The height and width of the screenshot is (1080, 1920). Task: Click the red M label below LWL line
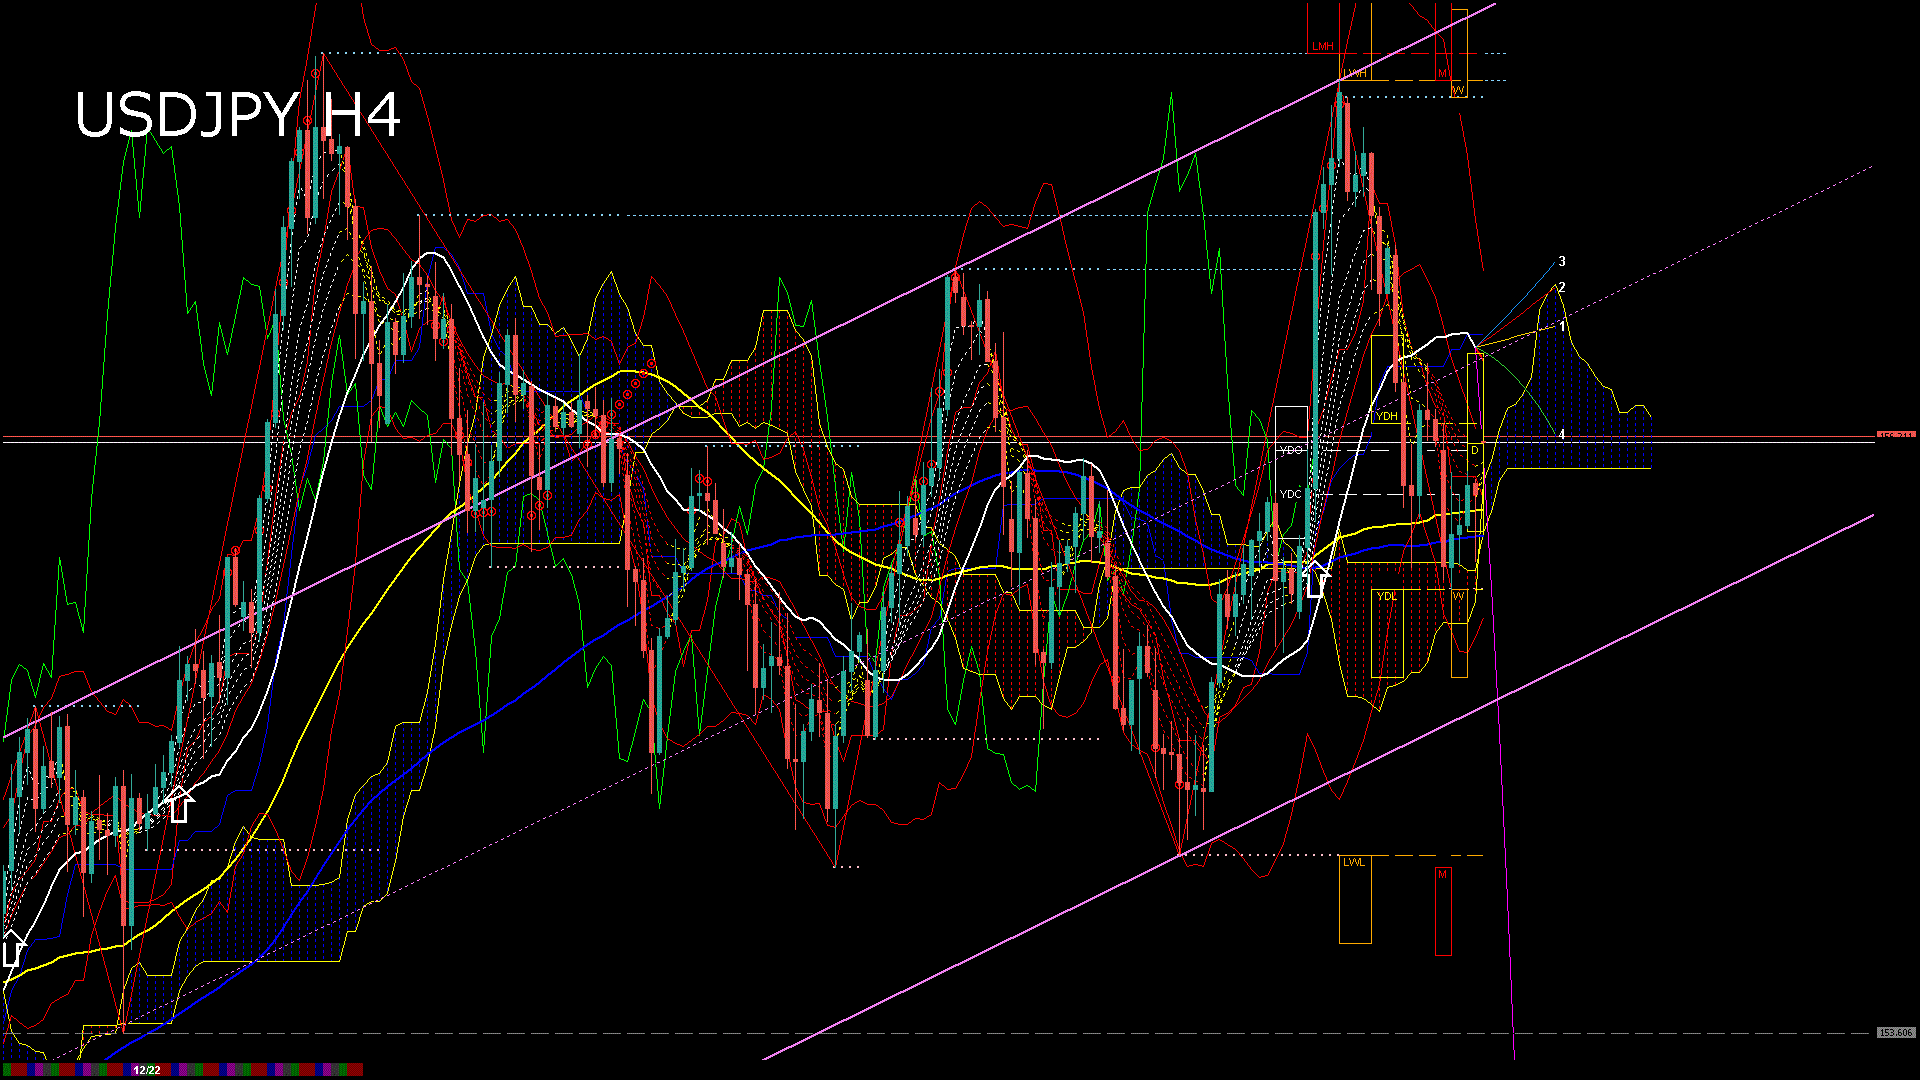(x=1442, y=875)
